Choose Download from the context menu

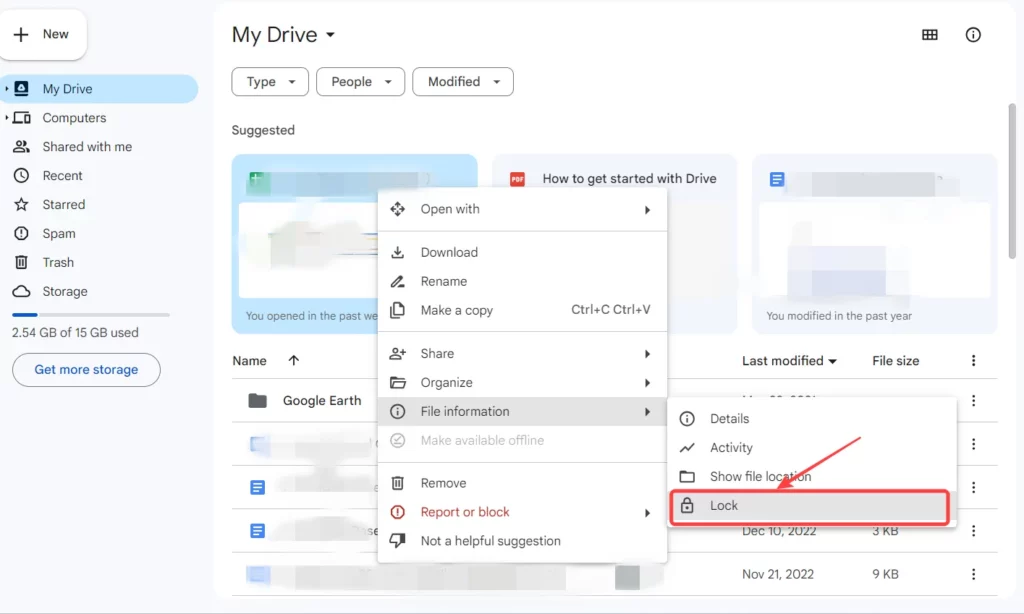click(x=522, y=253)
